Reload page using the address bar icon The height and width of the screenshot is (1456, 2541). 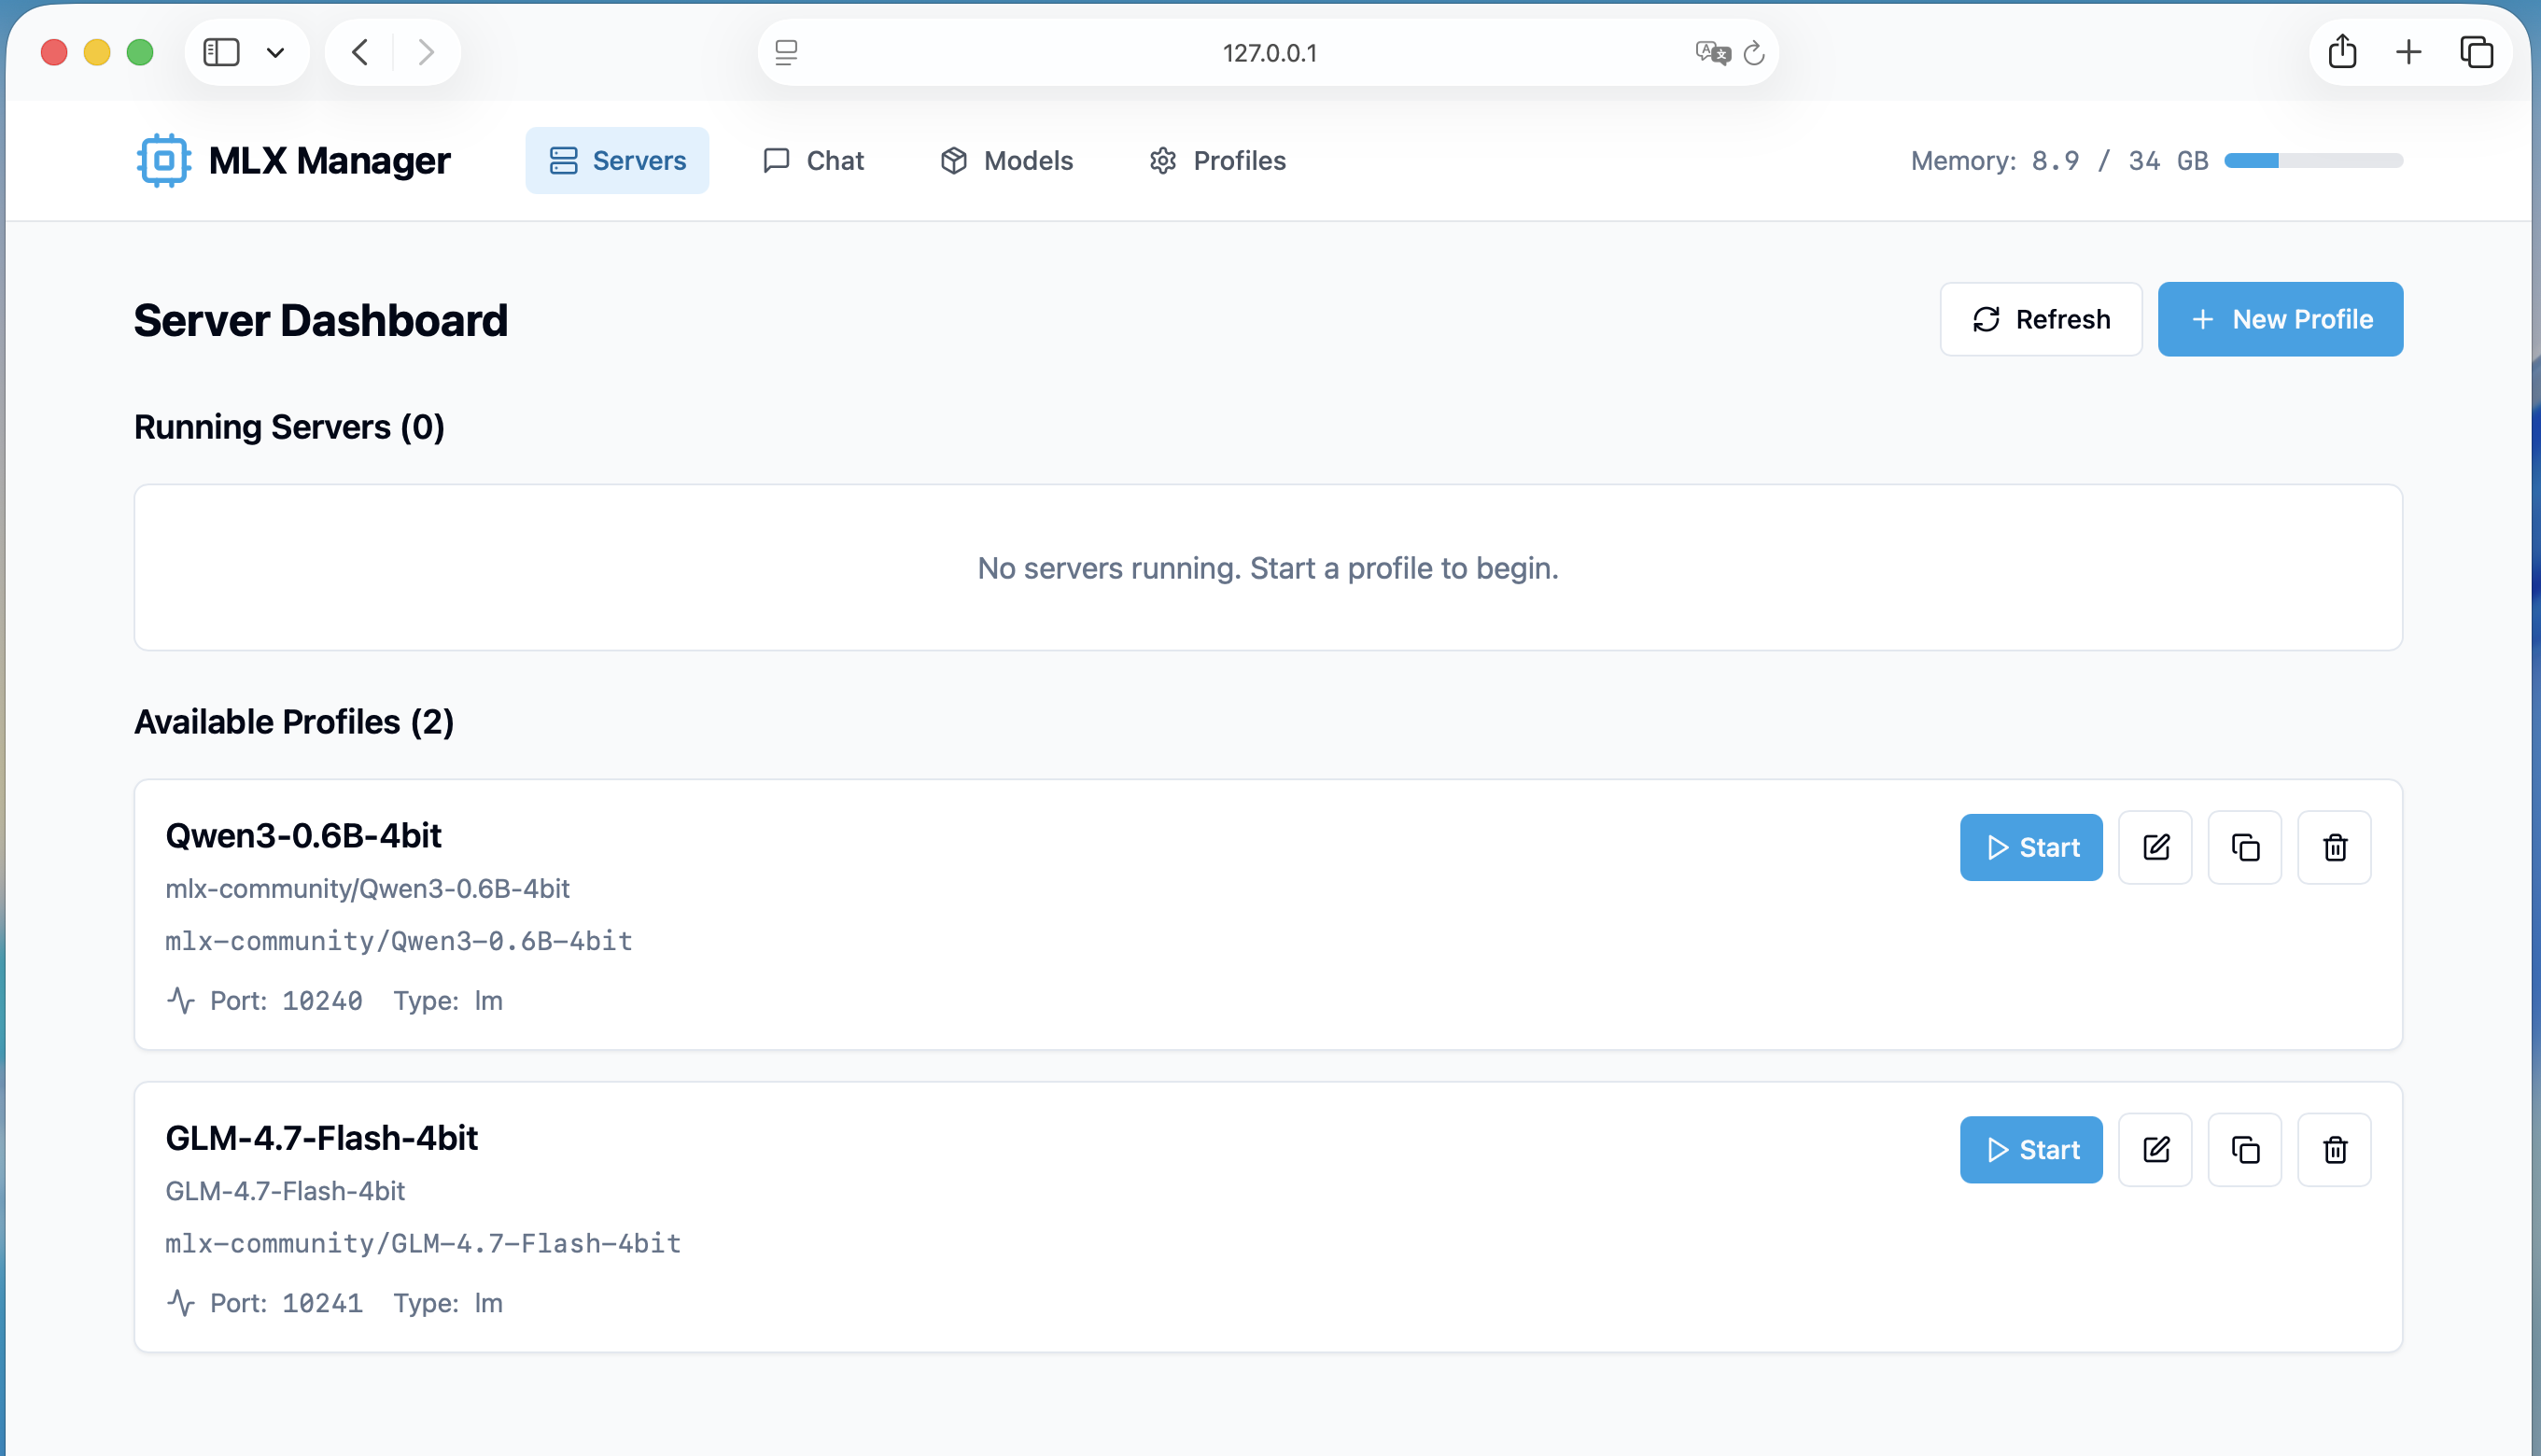pyautogui.click(x=1754, y=53)
